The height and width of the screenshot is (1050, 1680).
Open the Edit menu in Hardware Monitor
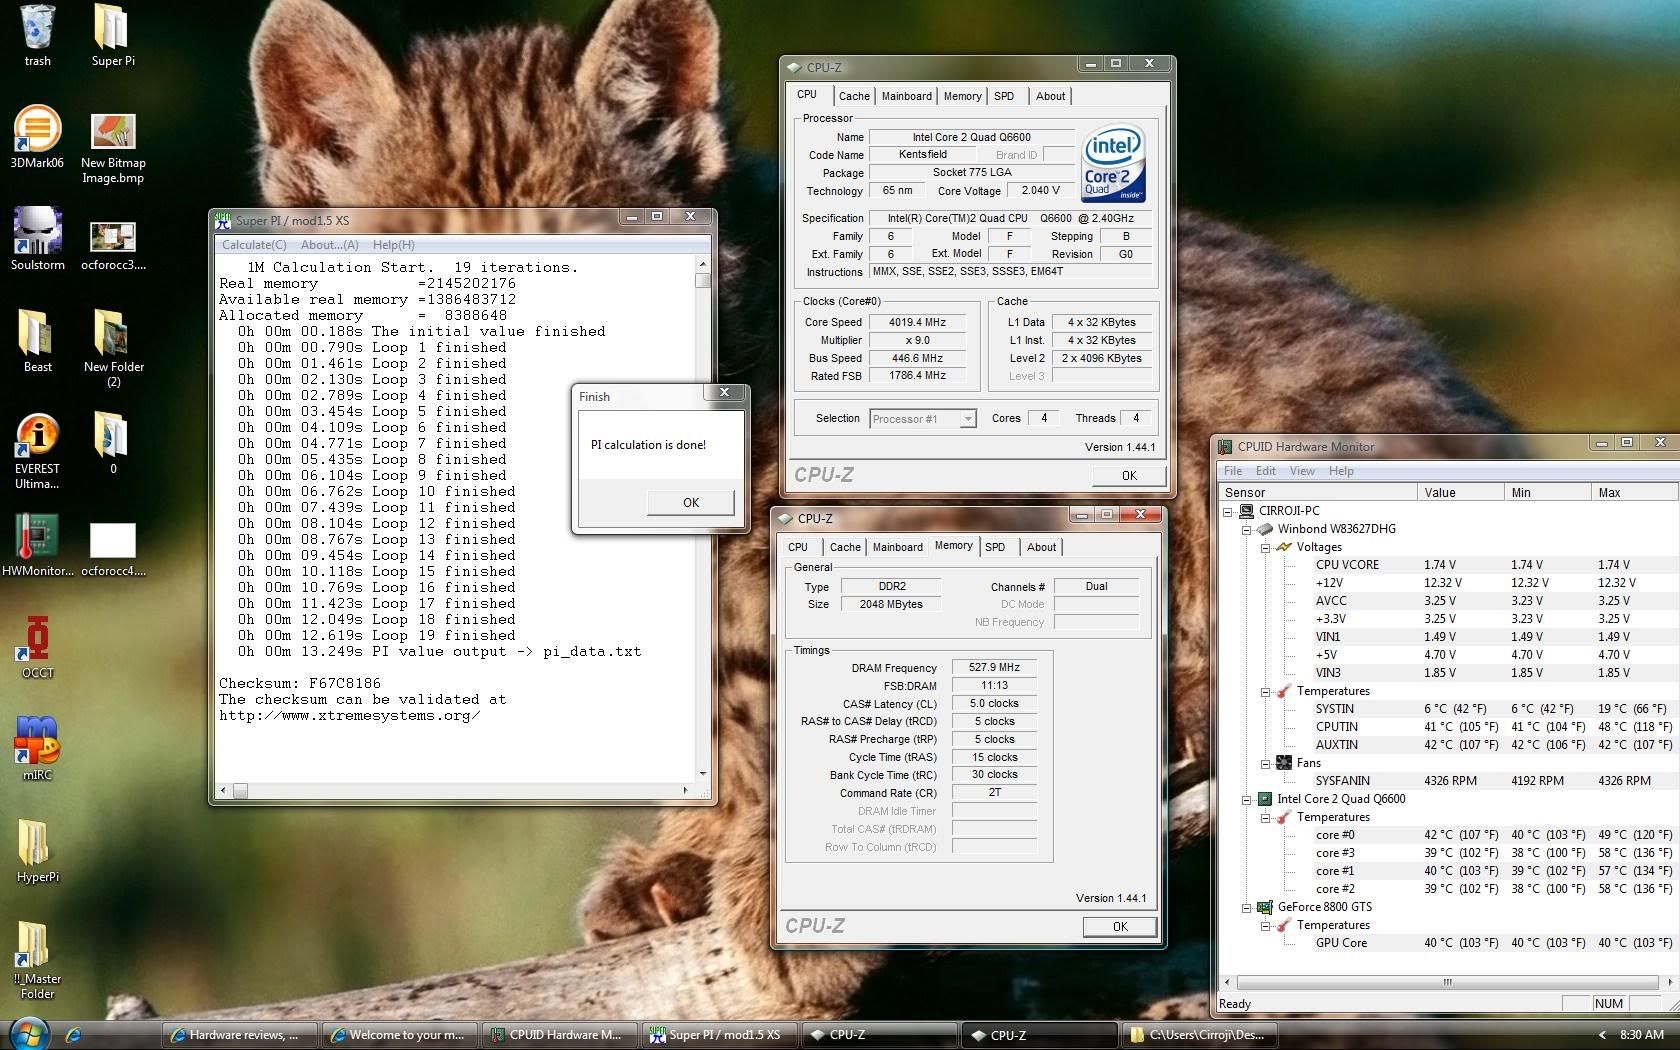(x=1266, y=471)
